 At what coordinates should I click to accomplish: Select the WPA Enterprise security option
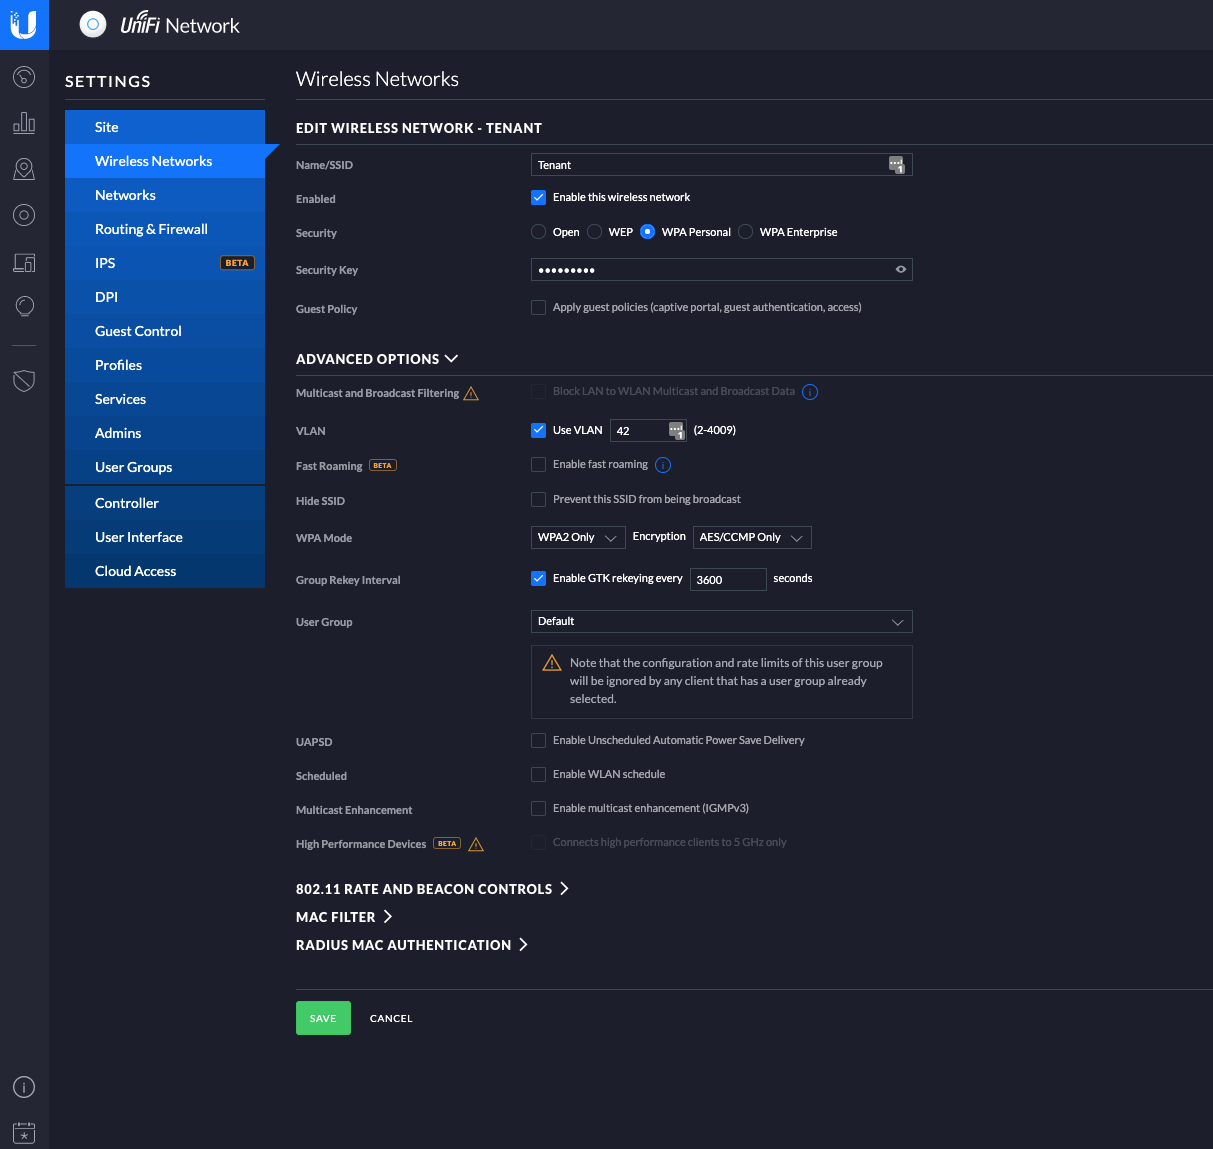pos(746,232)
